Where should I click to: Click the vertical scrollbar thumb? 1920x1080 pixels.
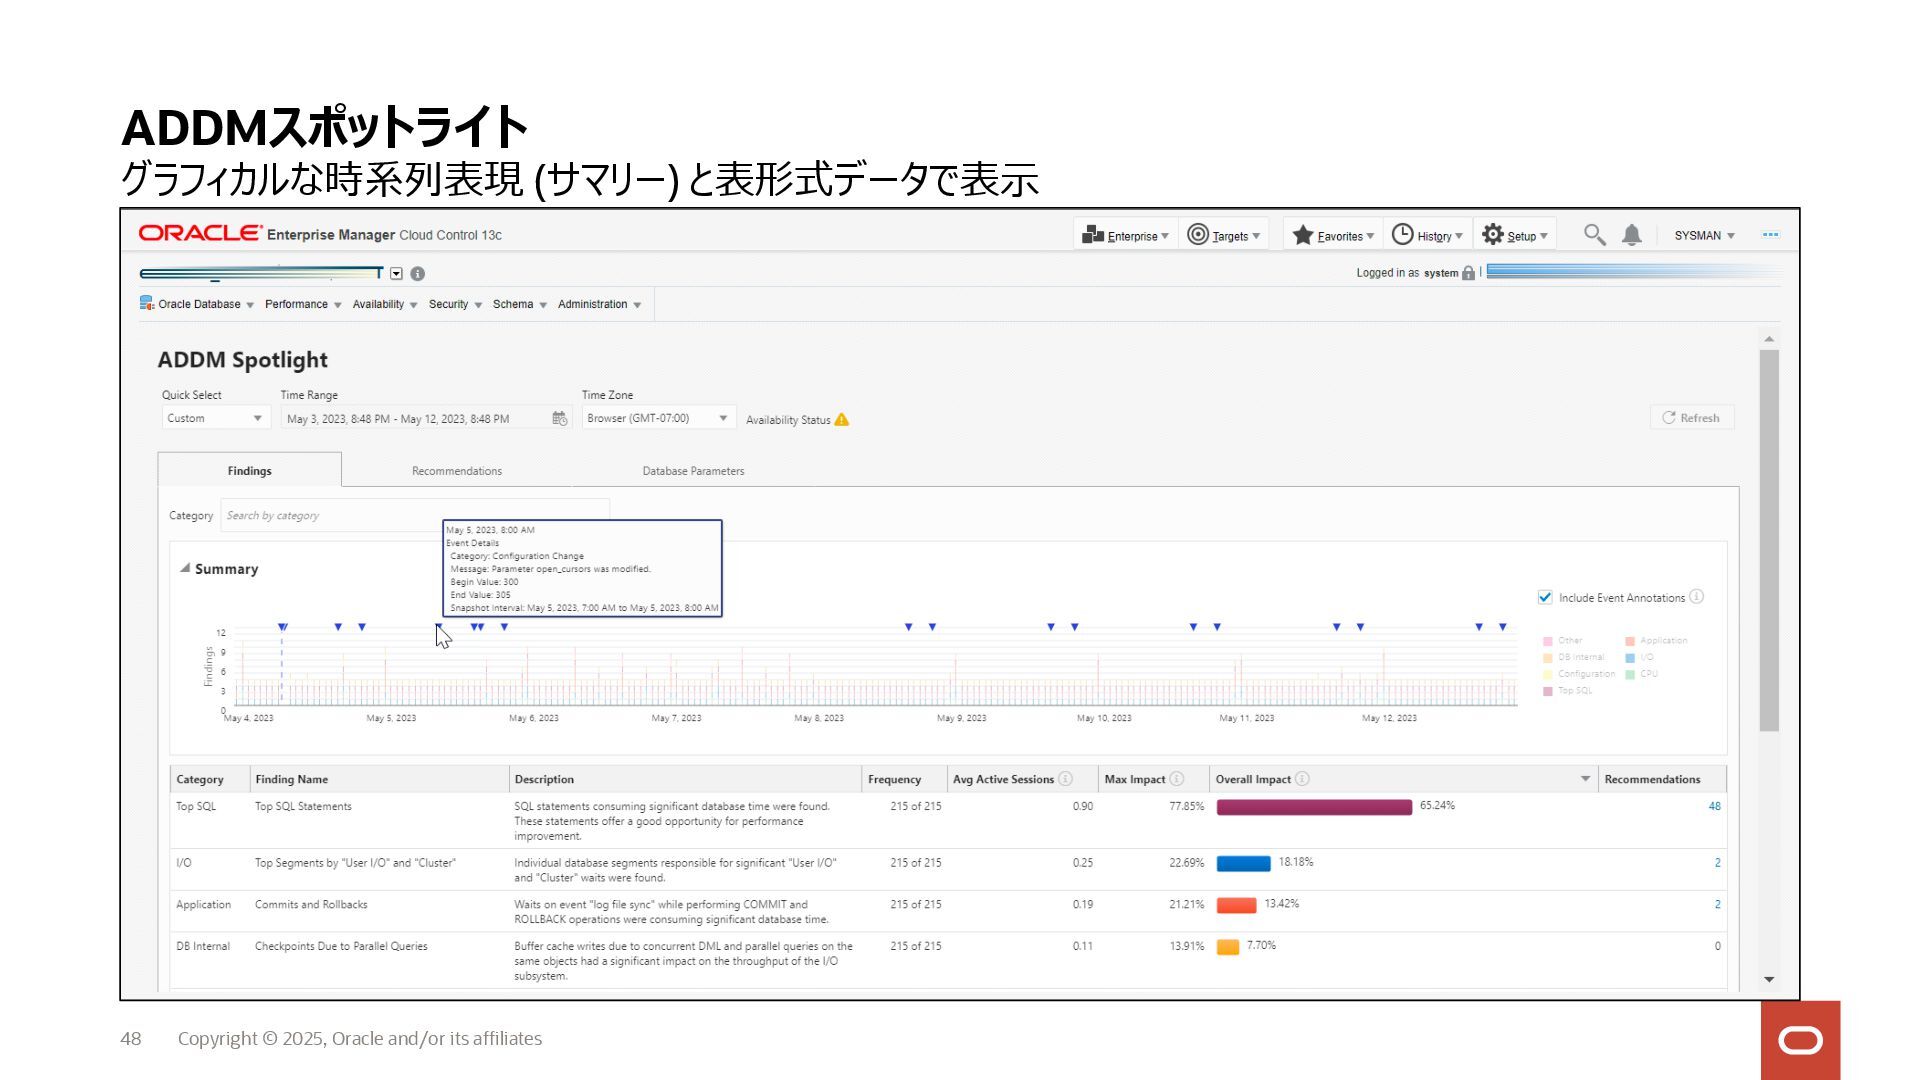1769,540
